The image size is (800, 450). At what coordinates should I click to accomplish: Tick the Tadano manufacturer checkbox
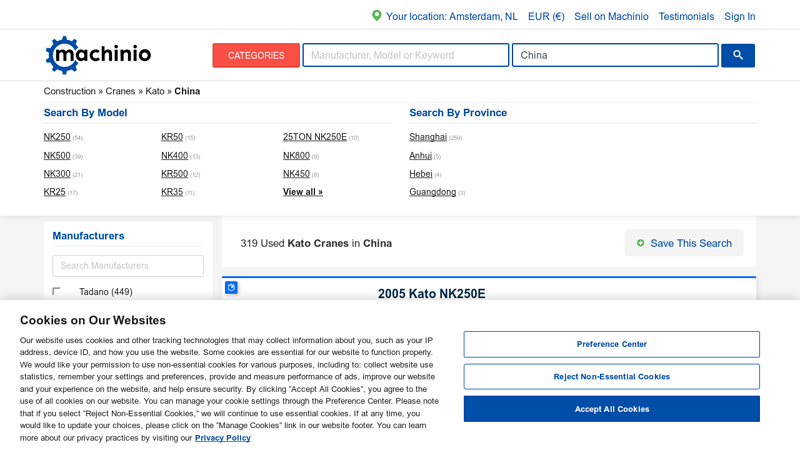click(56, 291)
